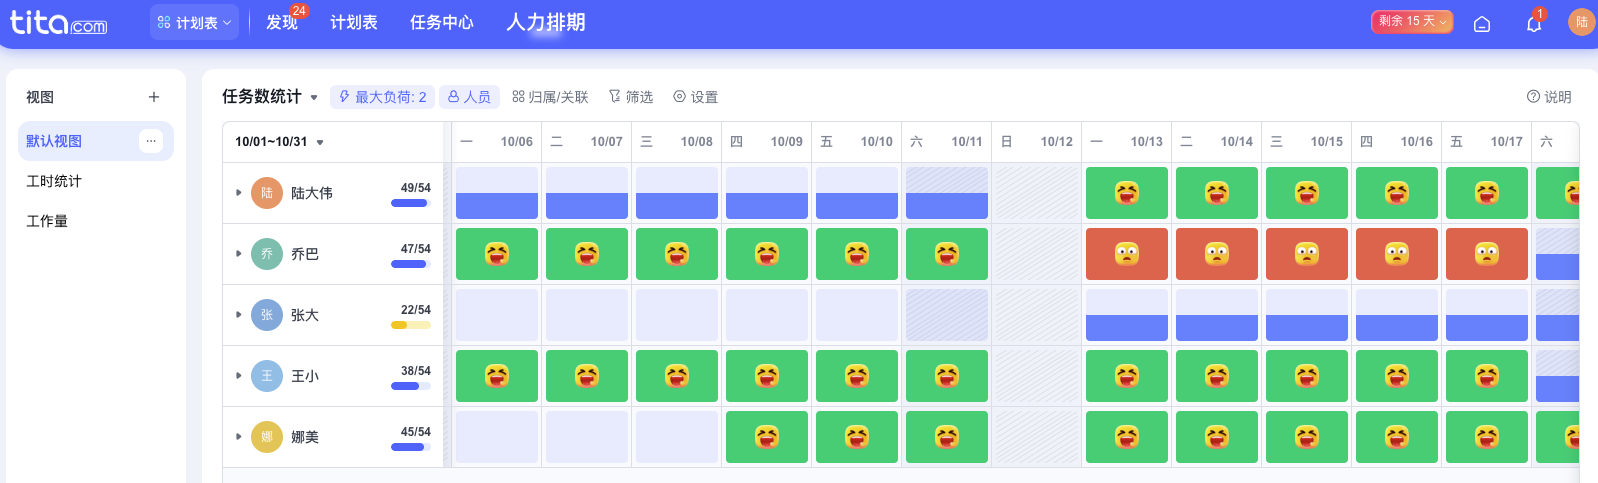Open the 说明 help link
The image size is (1598, 483).
coord(1549,97)
